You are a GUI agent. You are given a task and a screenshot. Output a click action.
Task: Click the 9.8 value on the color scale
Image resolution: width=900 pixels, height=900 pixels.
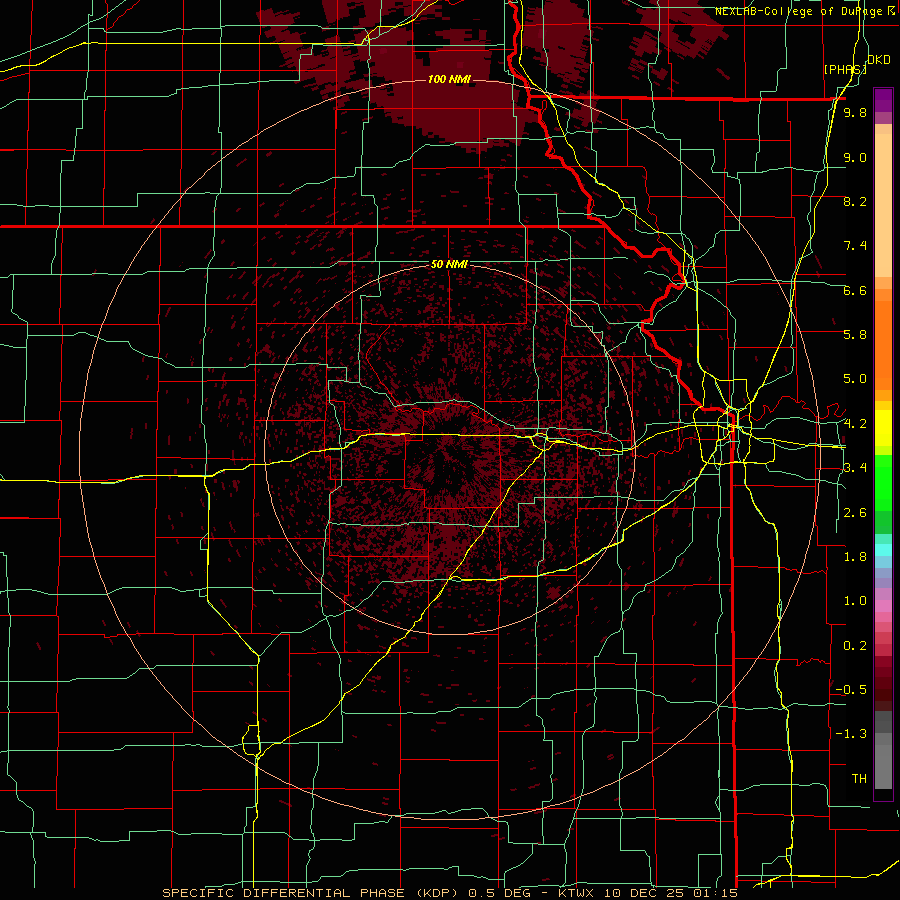tap(855, 112)
